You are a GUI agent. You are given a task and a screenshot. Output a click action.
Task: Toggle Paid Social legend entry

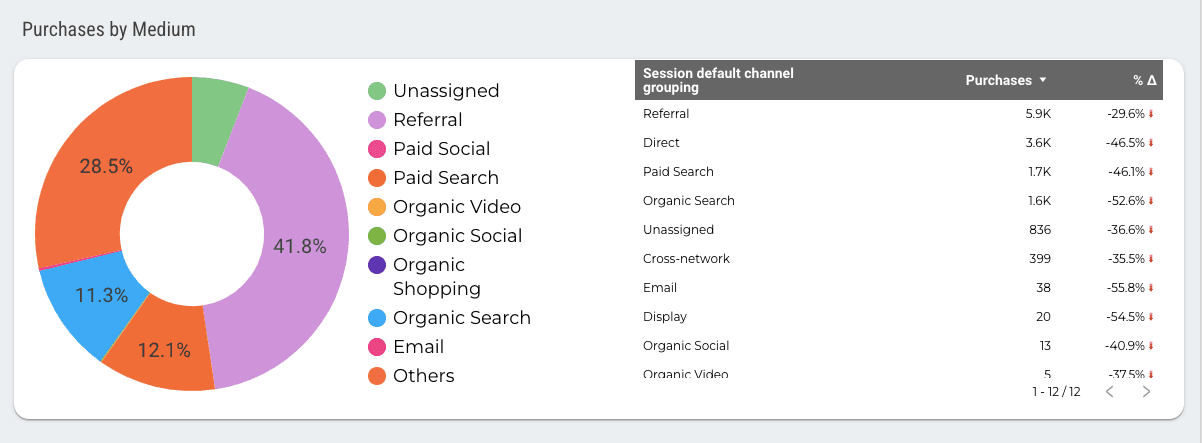pos(441,149)
